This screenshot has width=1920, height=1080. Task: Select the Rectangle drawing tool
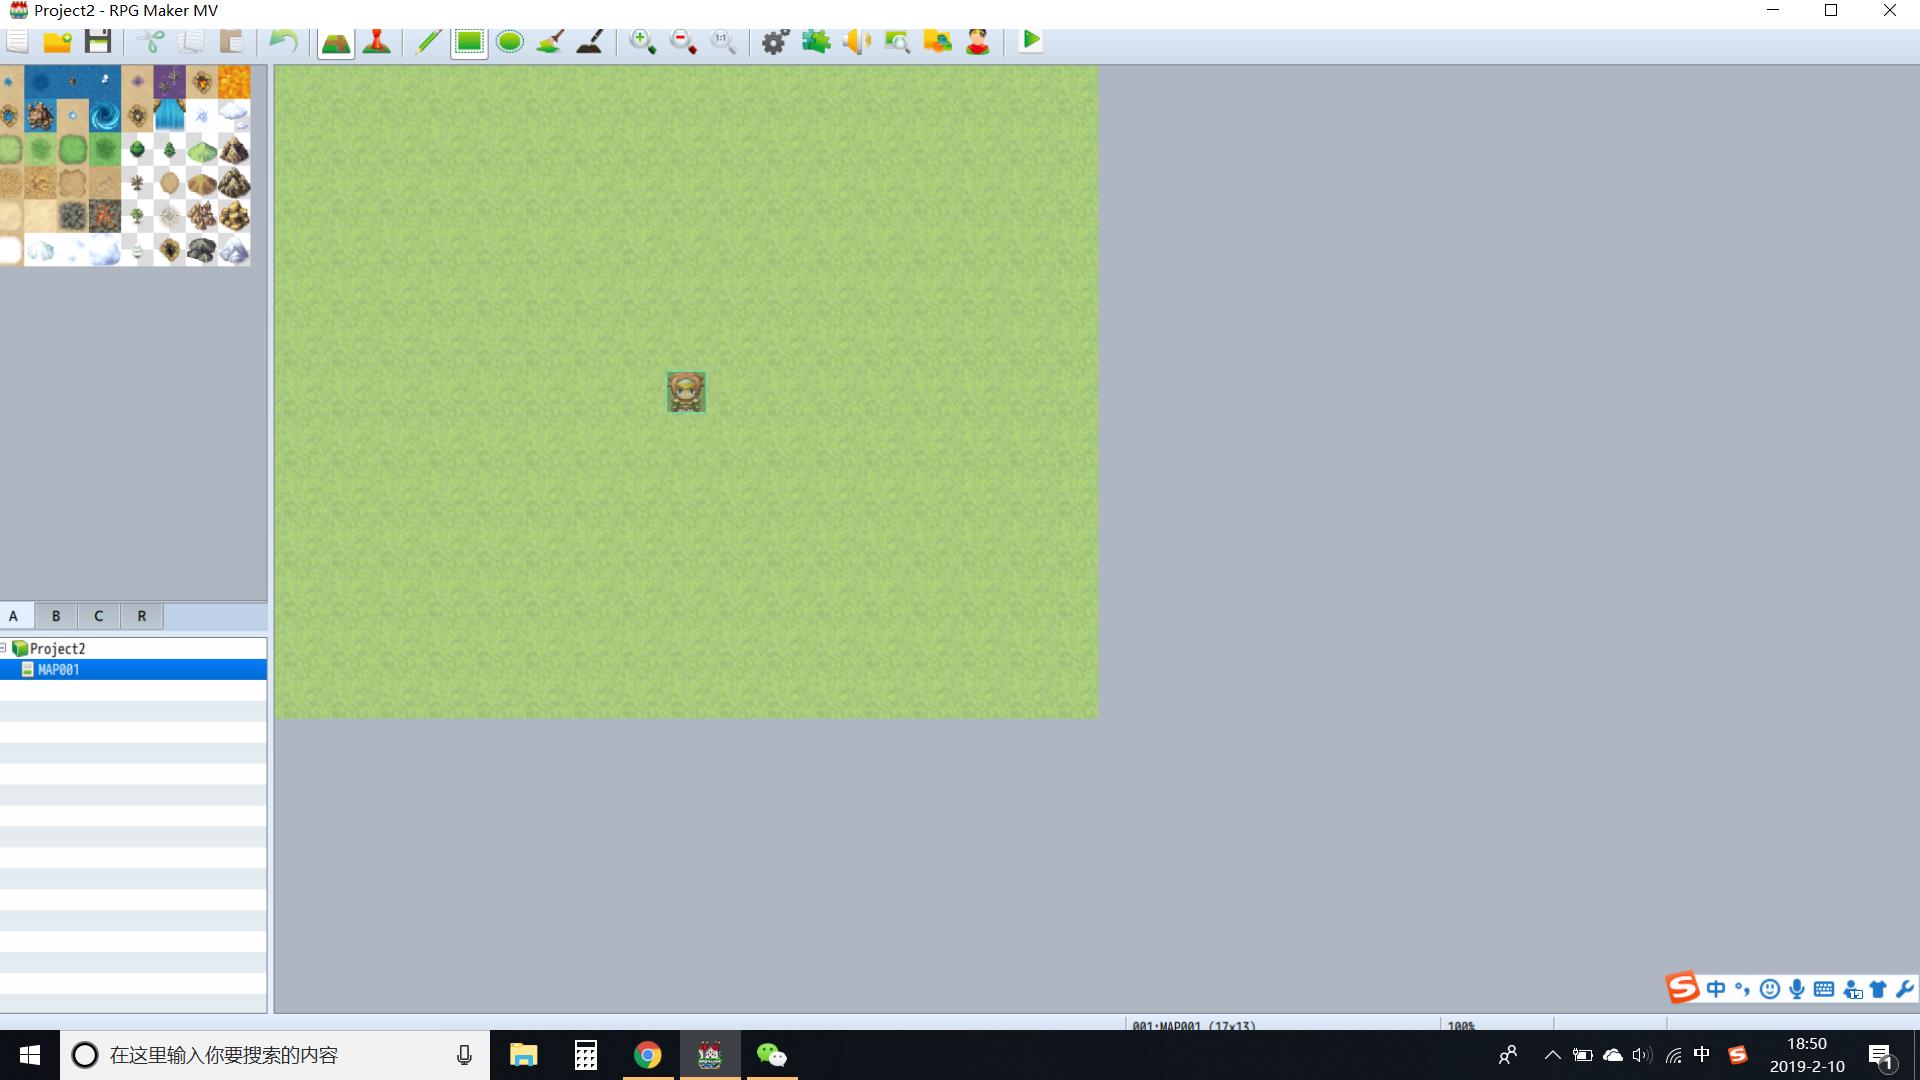pyautogui.click(x=469, y=41)
